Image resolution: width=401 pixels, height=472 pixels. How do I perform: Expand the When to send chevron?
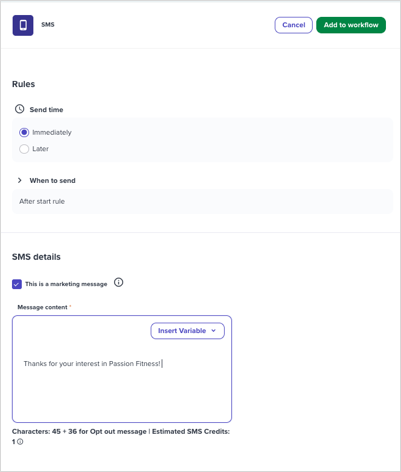click(20, 180)
